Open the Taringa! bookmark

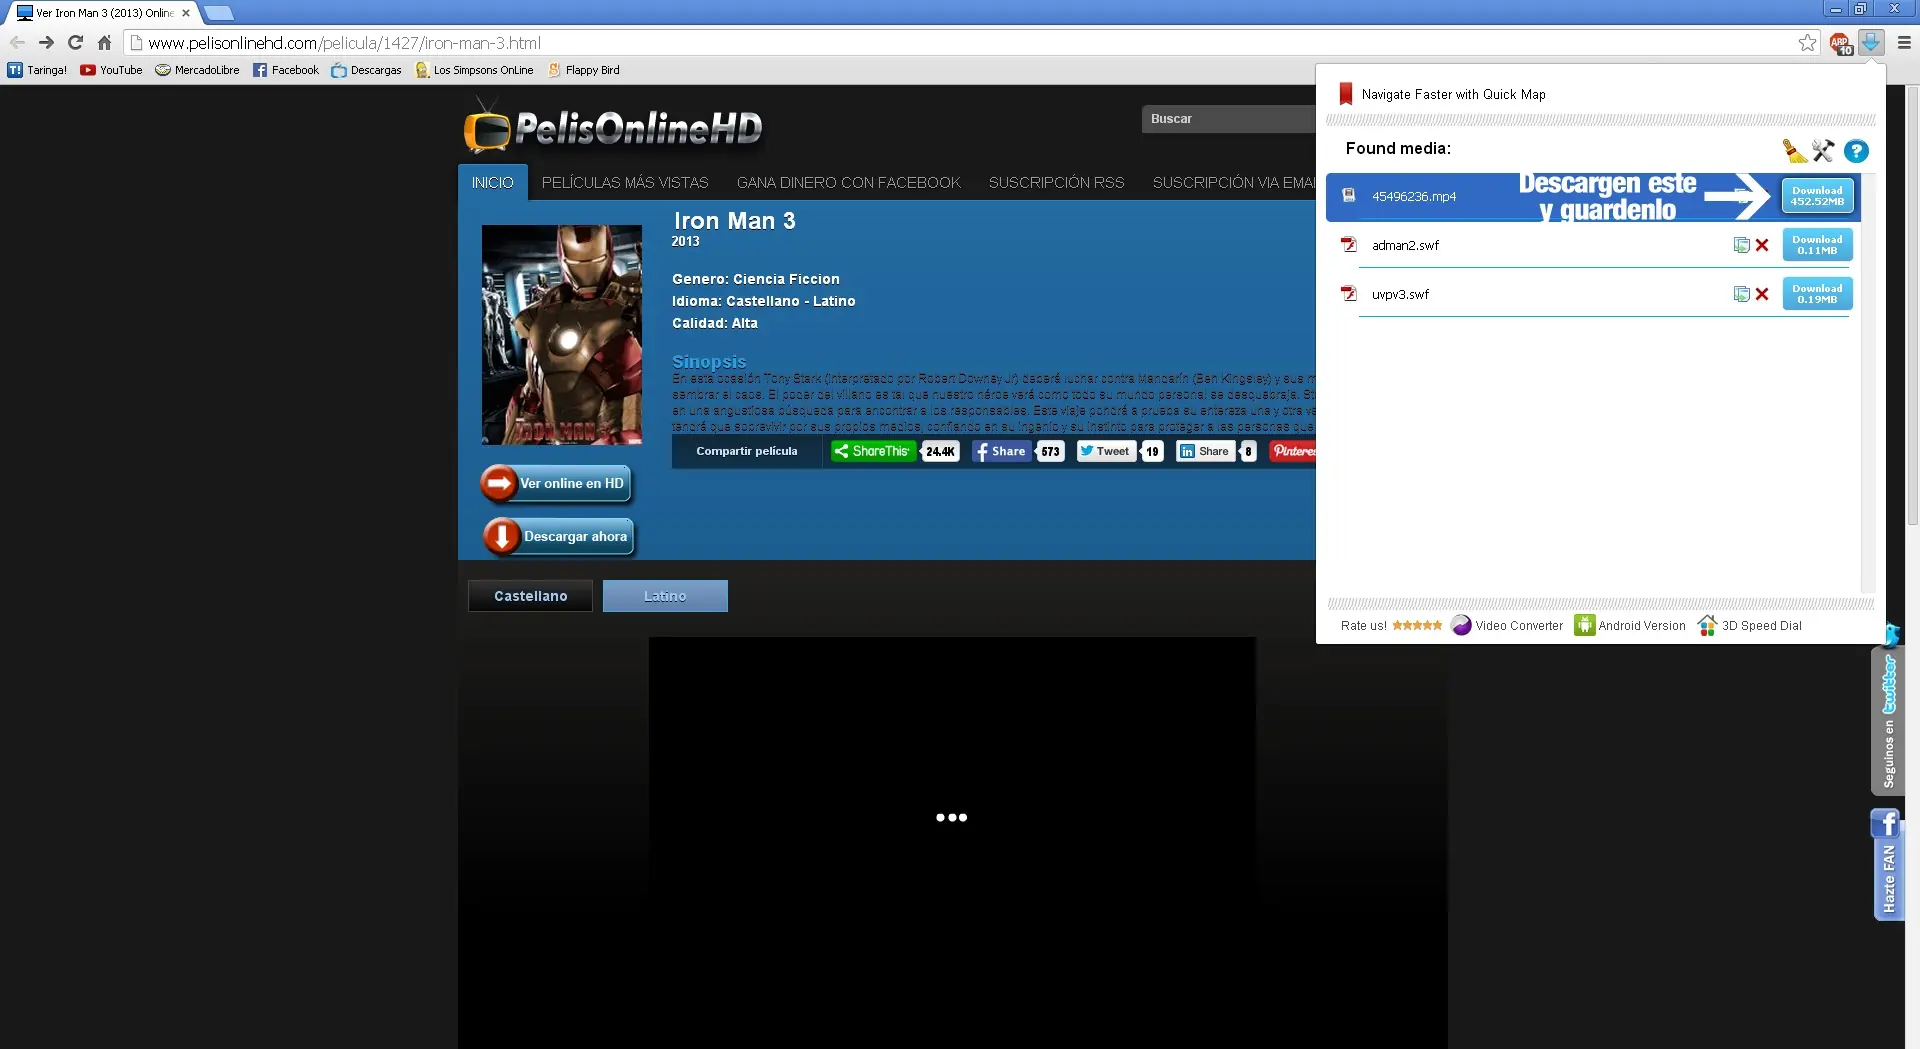pos(37,70)
